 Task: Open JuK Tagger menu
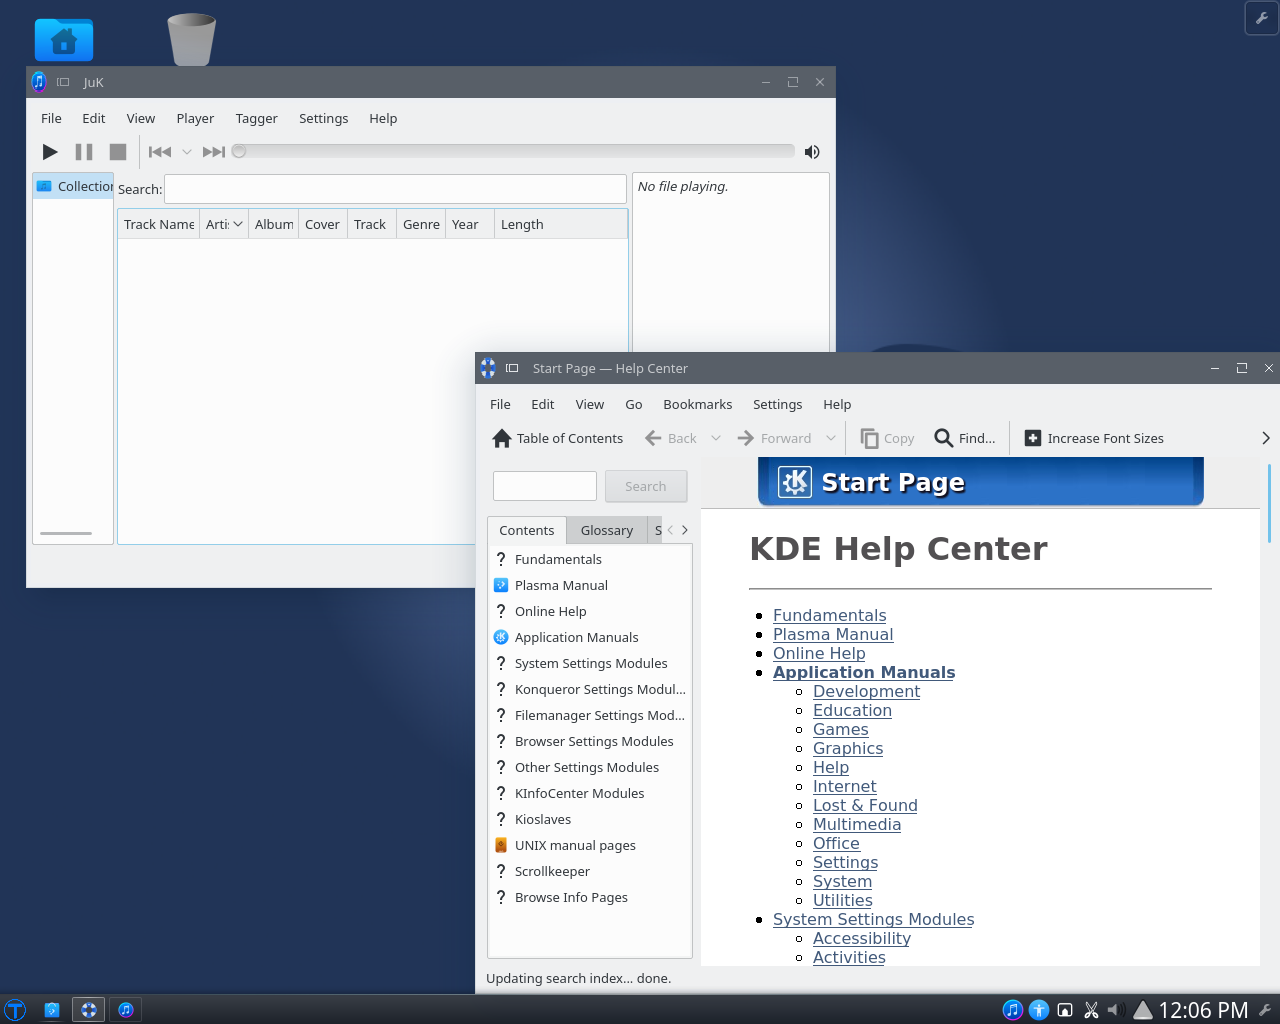pyautogui.click(x=256, y=118)
